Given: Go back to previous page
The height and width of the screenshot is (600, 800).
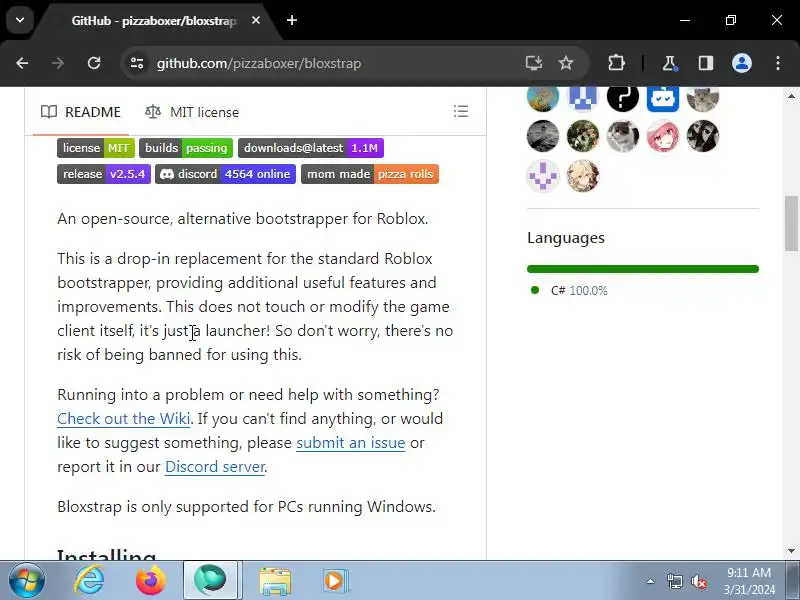Looking at the screenshot, I should click(22, 63).
